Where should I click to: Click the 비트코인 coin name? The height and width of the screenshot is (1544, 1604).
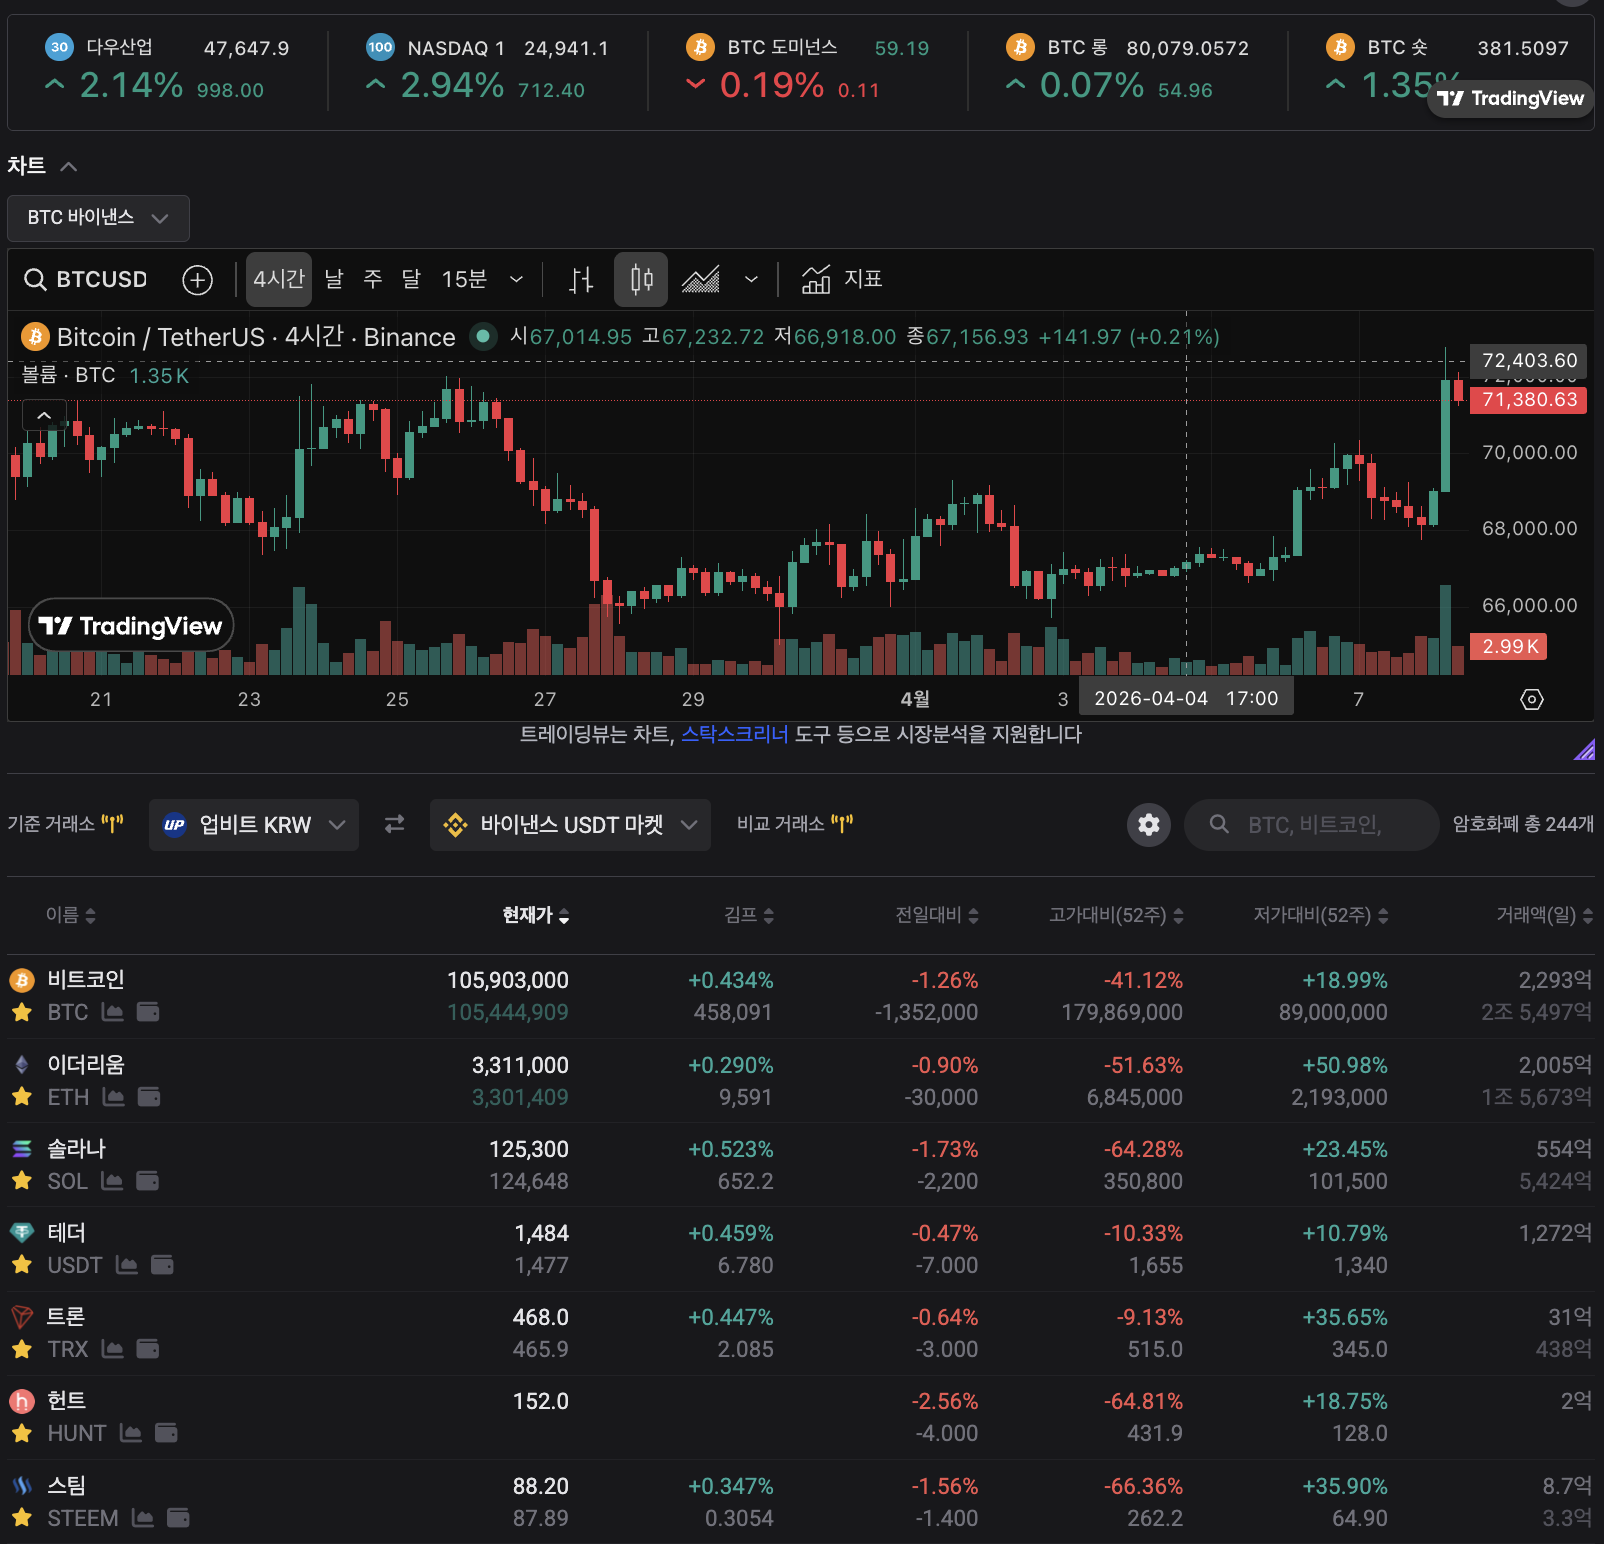point(86,980)
